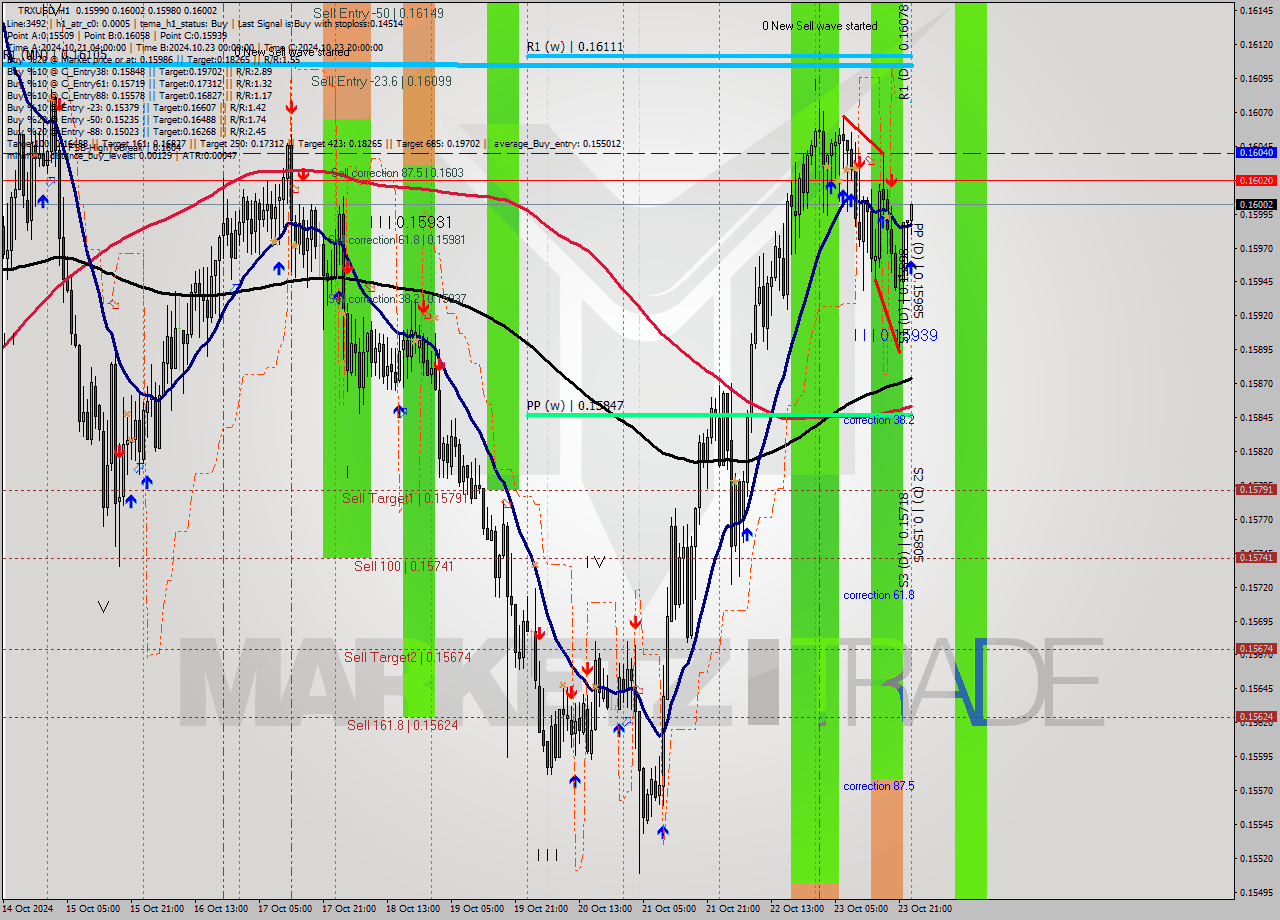Click '21 Oct 05:00' on the time axis
The image size is (1280, 920).
click(667, 909)
